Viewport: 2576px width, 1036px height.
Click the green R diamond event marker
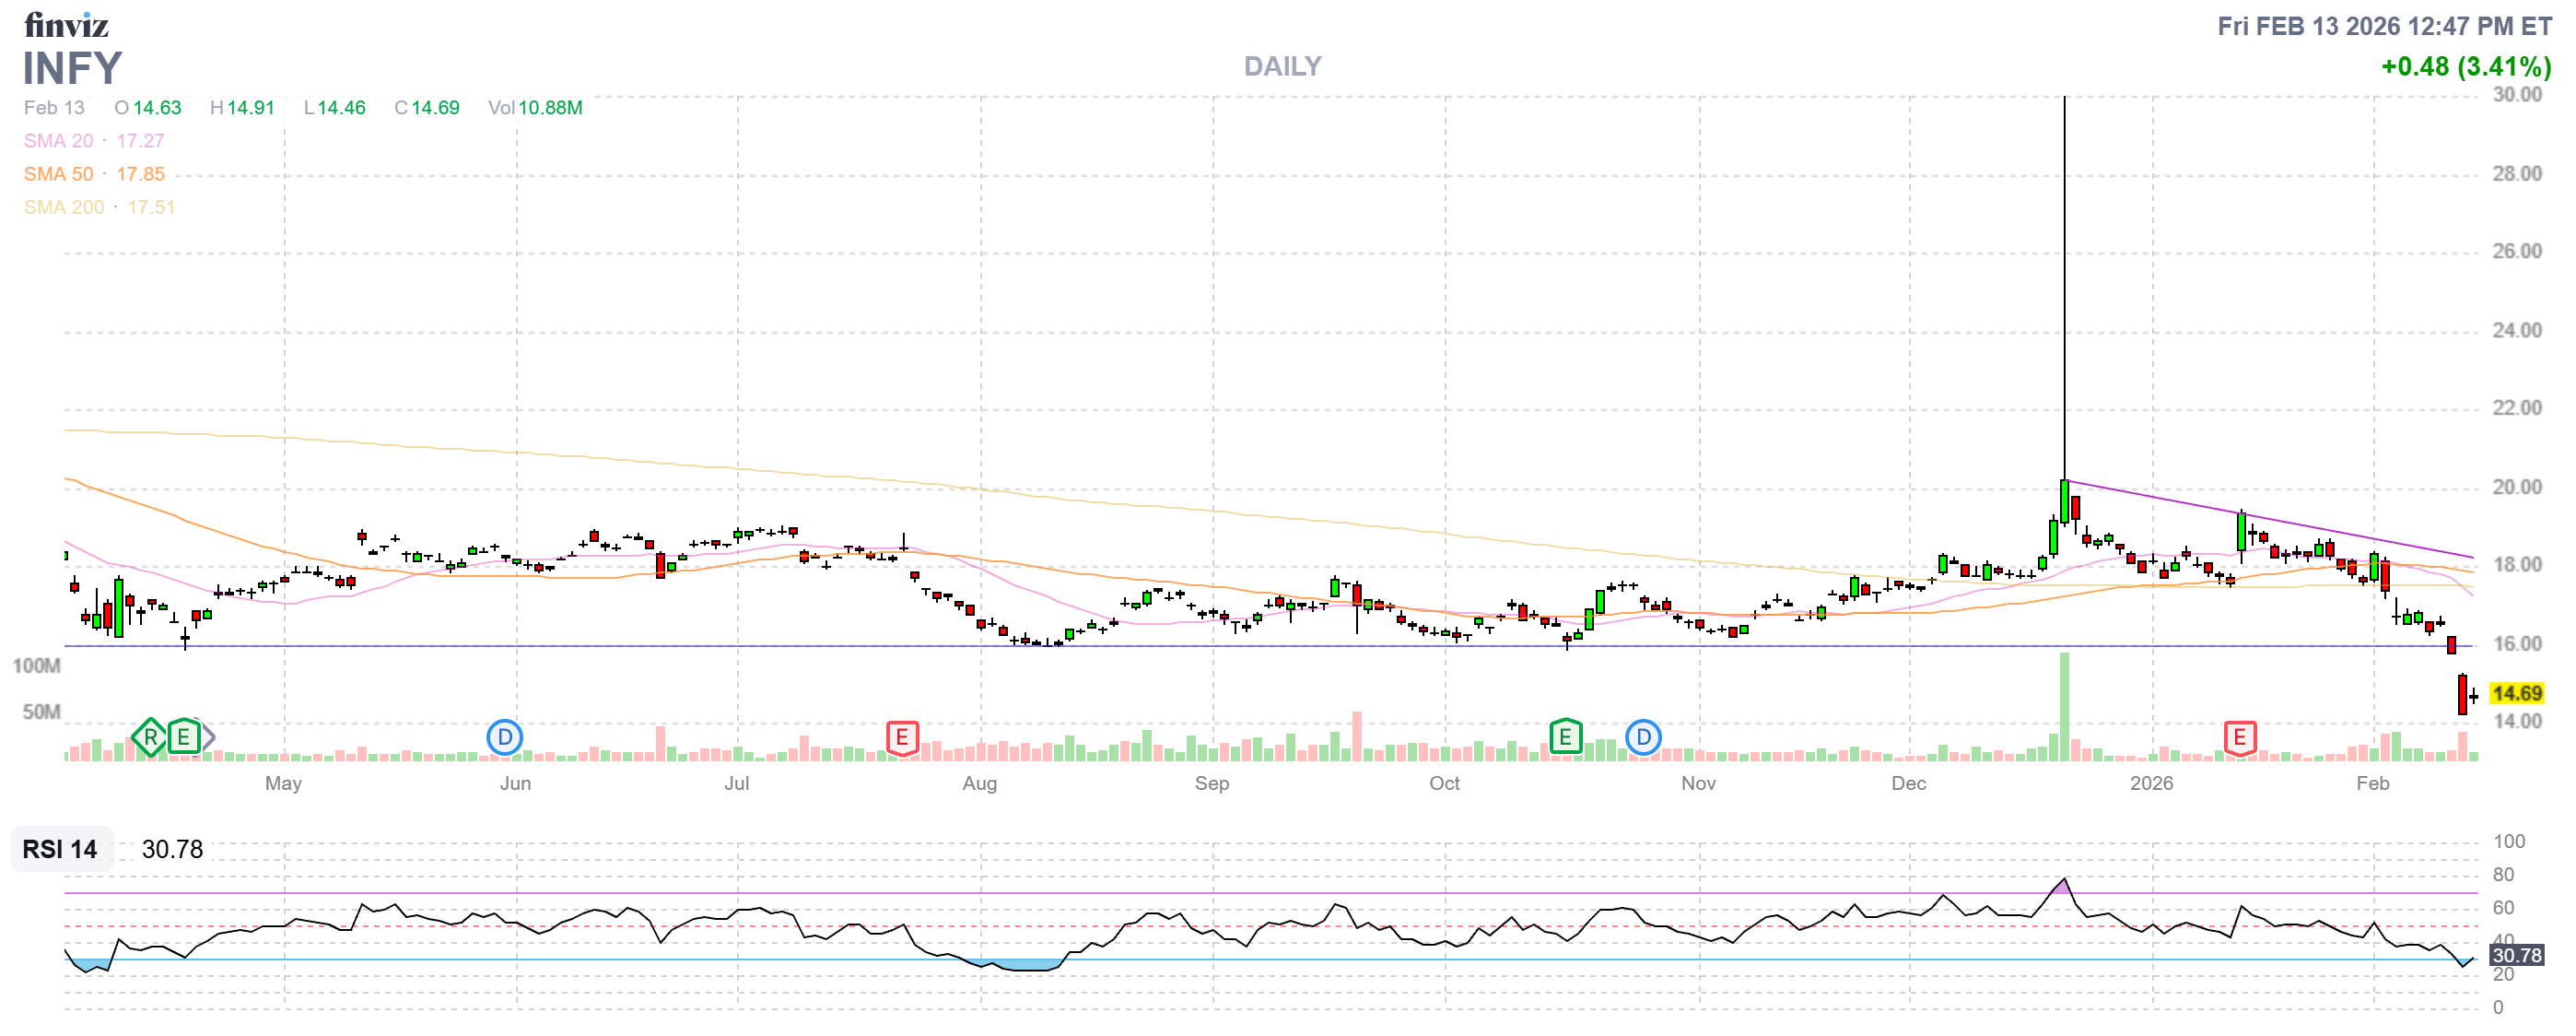coord(150,738)
